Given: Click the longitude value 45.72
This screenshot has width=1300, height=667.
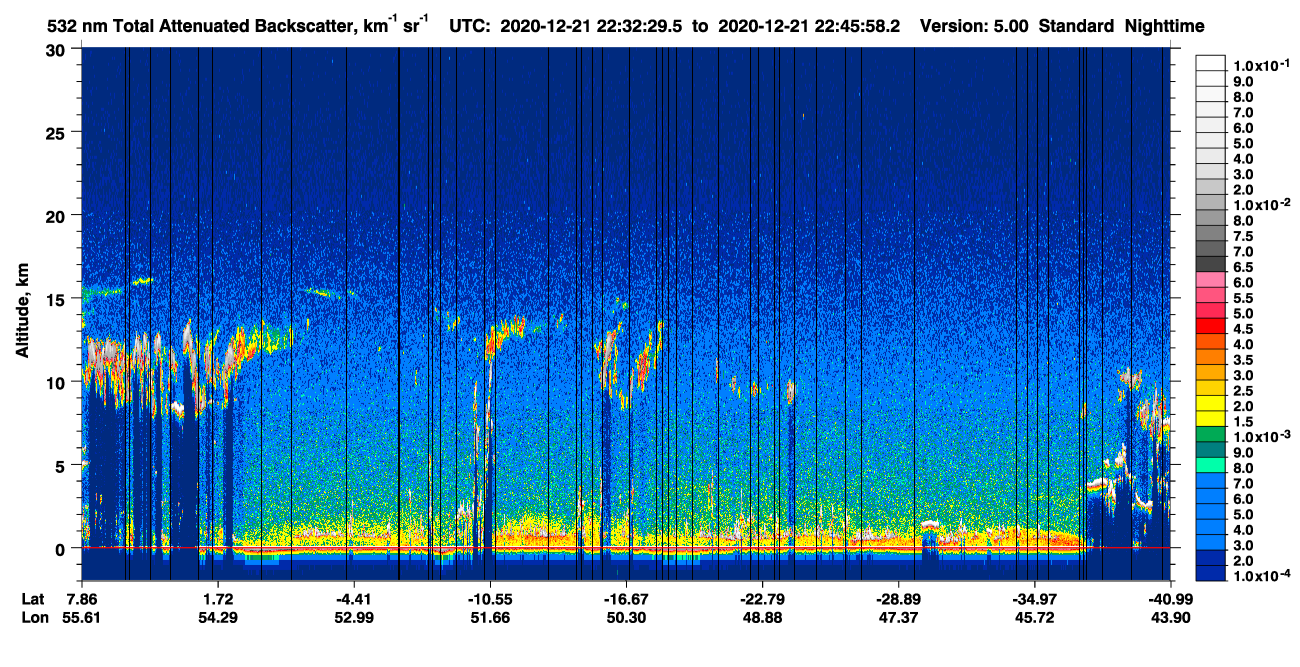Looking at the screenshot, I should point(1036,618).
